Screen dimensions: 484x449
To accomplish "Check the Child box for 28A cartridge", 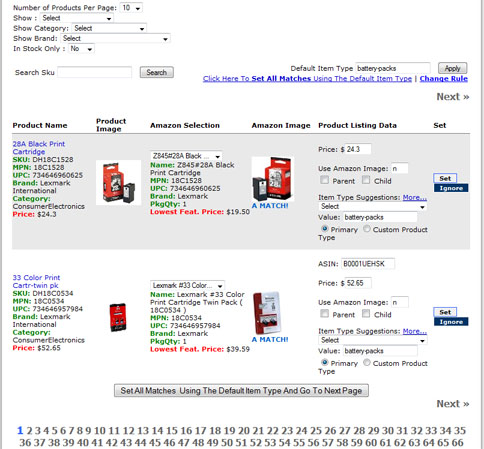I will coord(366,180).
